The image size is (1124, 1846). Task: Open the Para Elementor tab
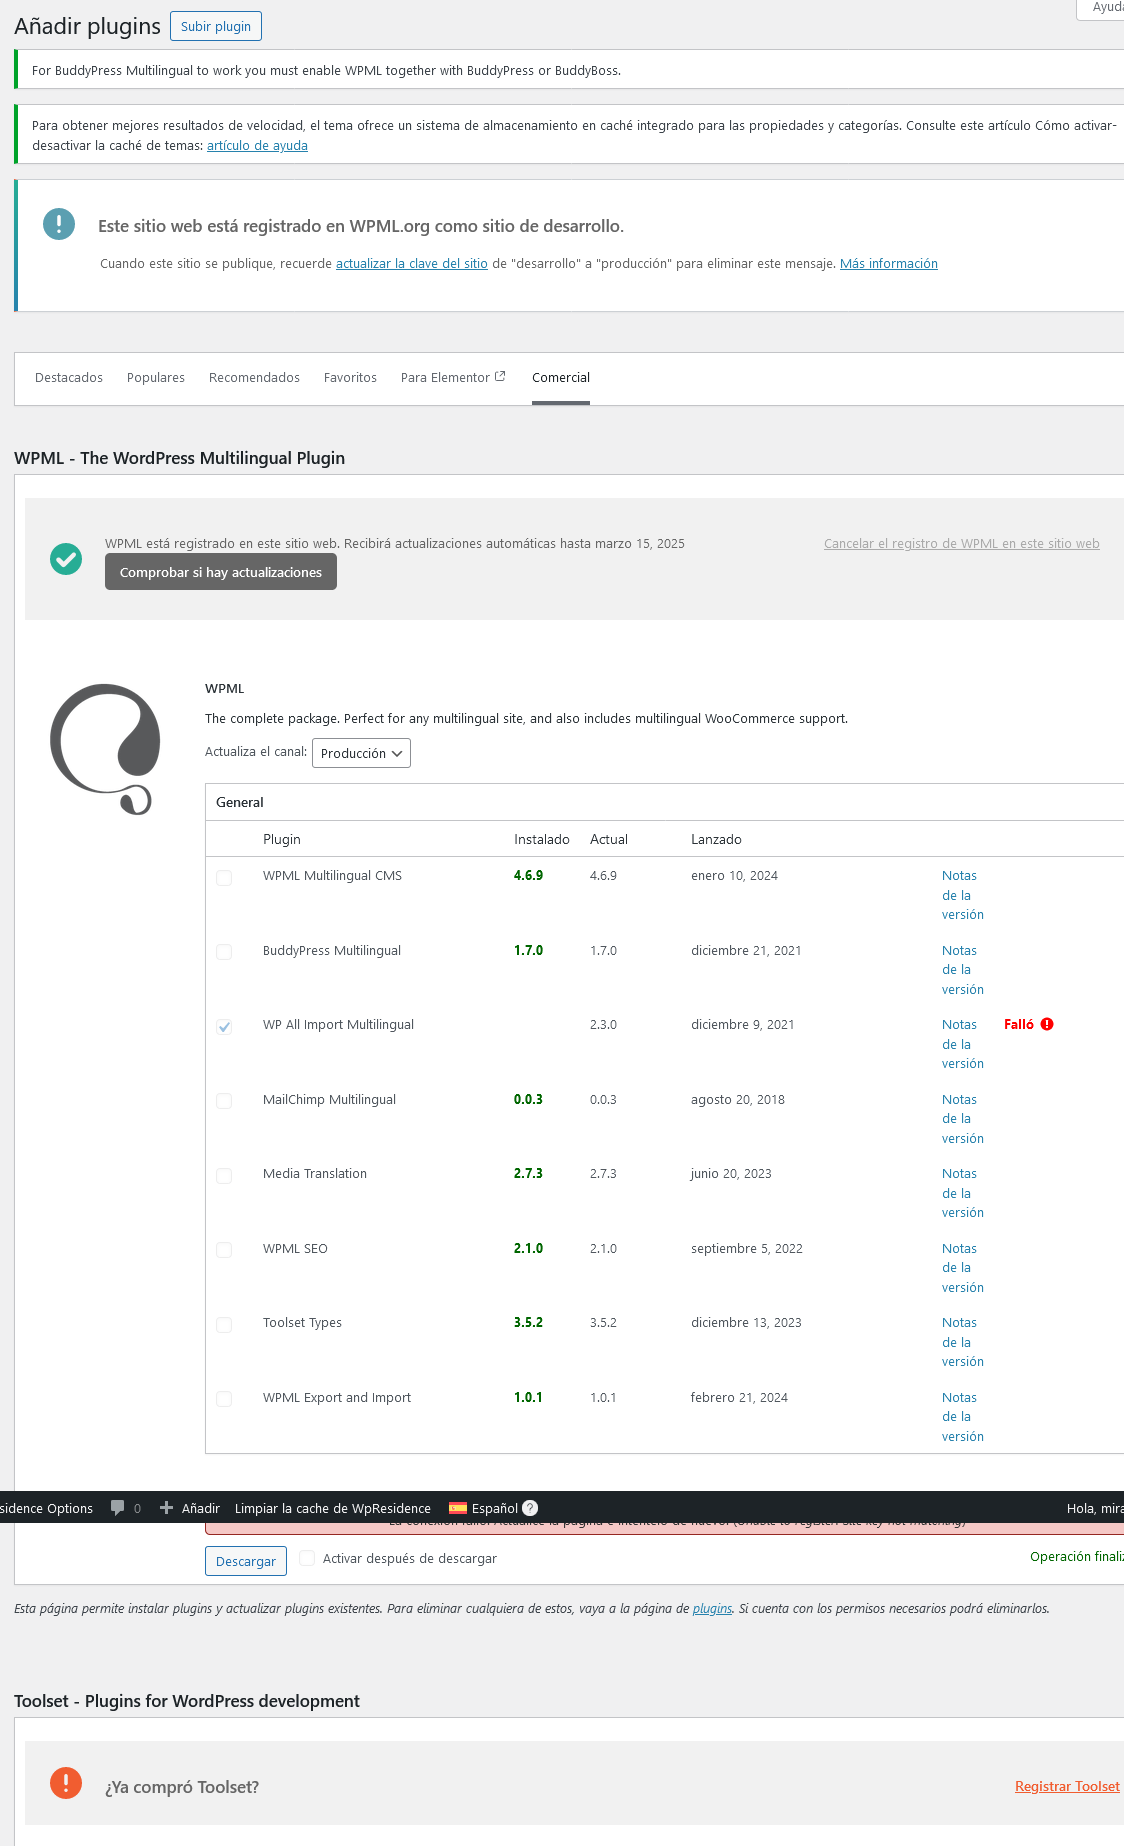(x=453, y=378)
